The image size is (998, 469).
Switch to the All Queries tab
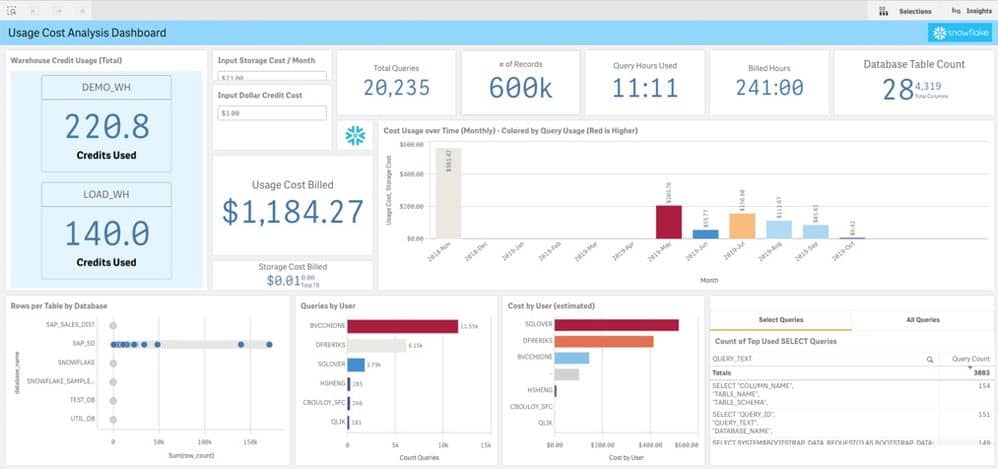[922, 320]
